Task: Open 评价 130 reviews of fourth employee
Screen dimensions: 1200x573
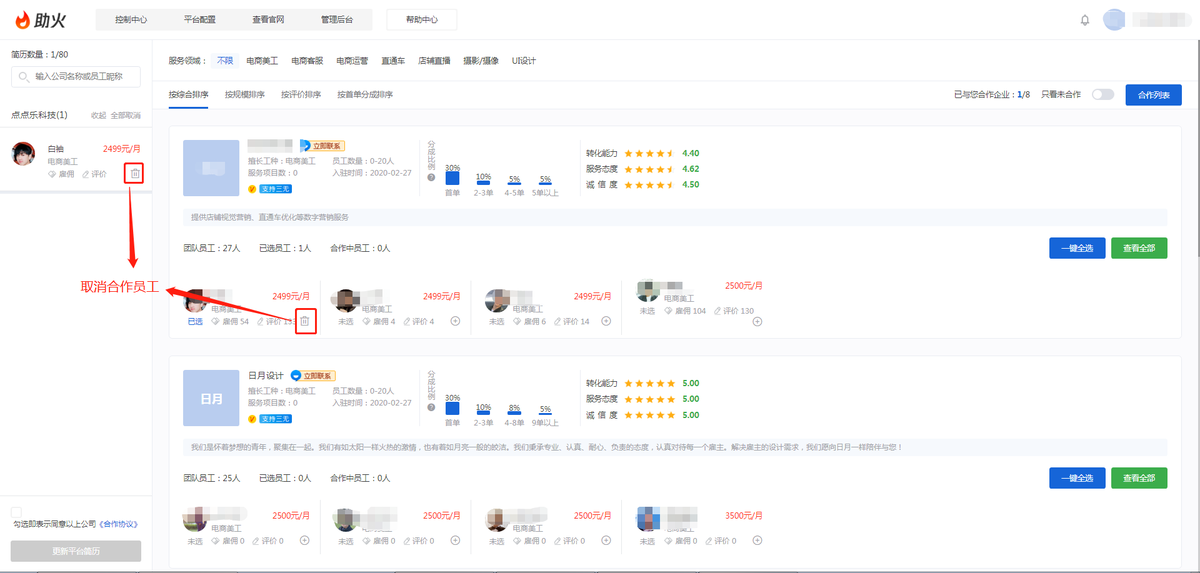Action: tap(732, 311)
